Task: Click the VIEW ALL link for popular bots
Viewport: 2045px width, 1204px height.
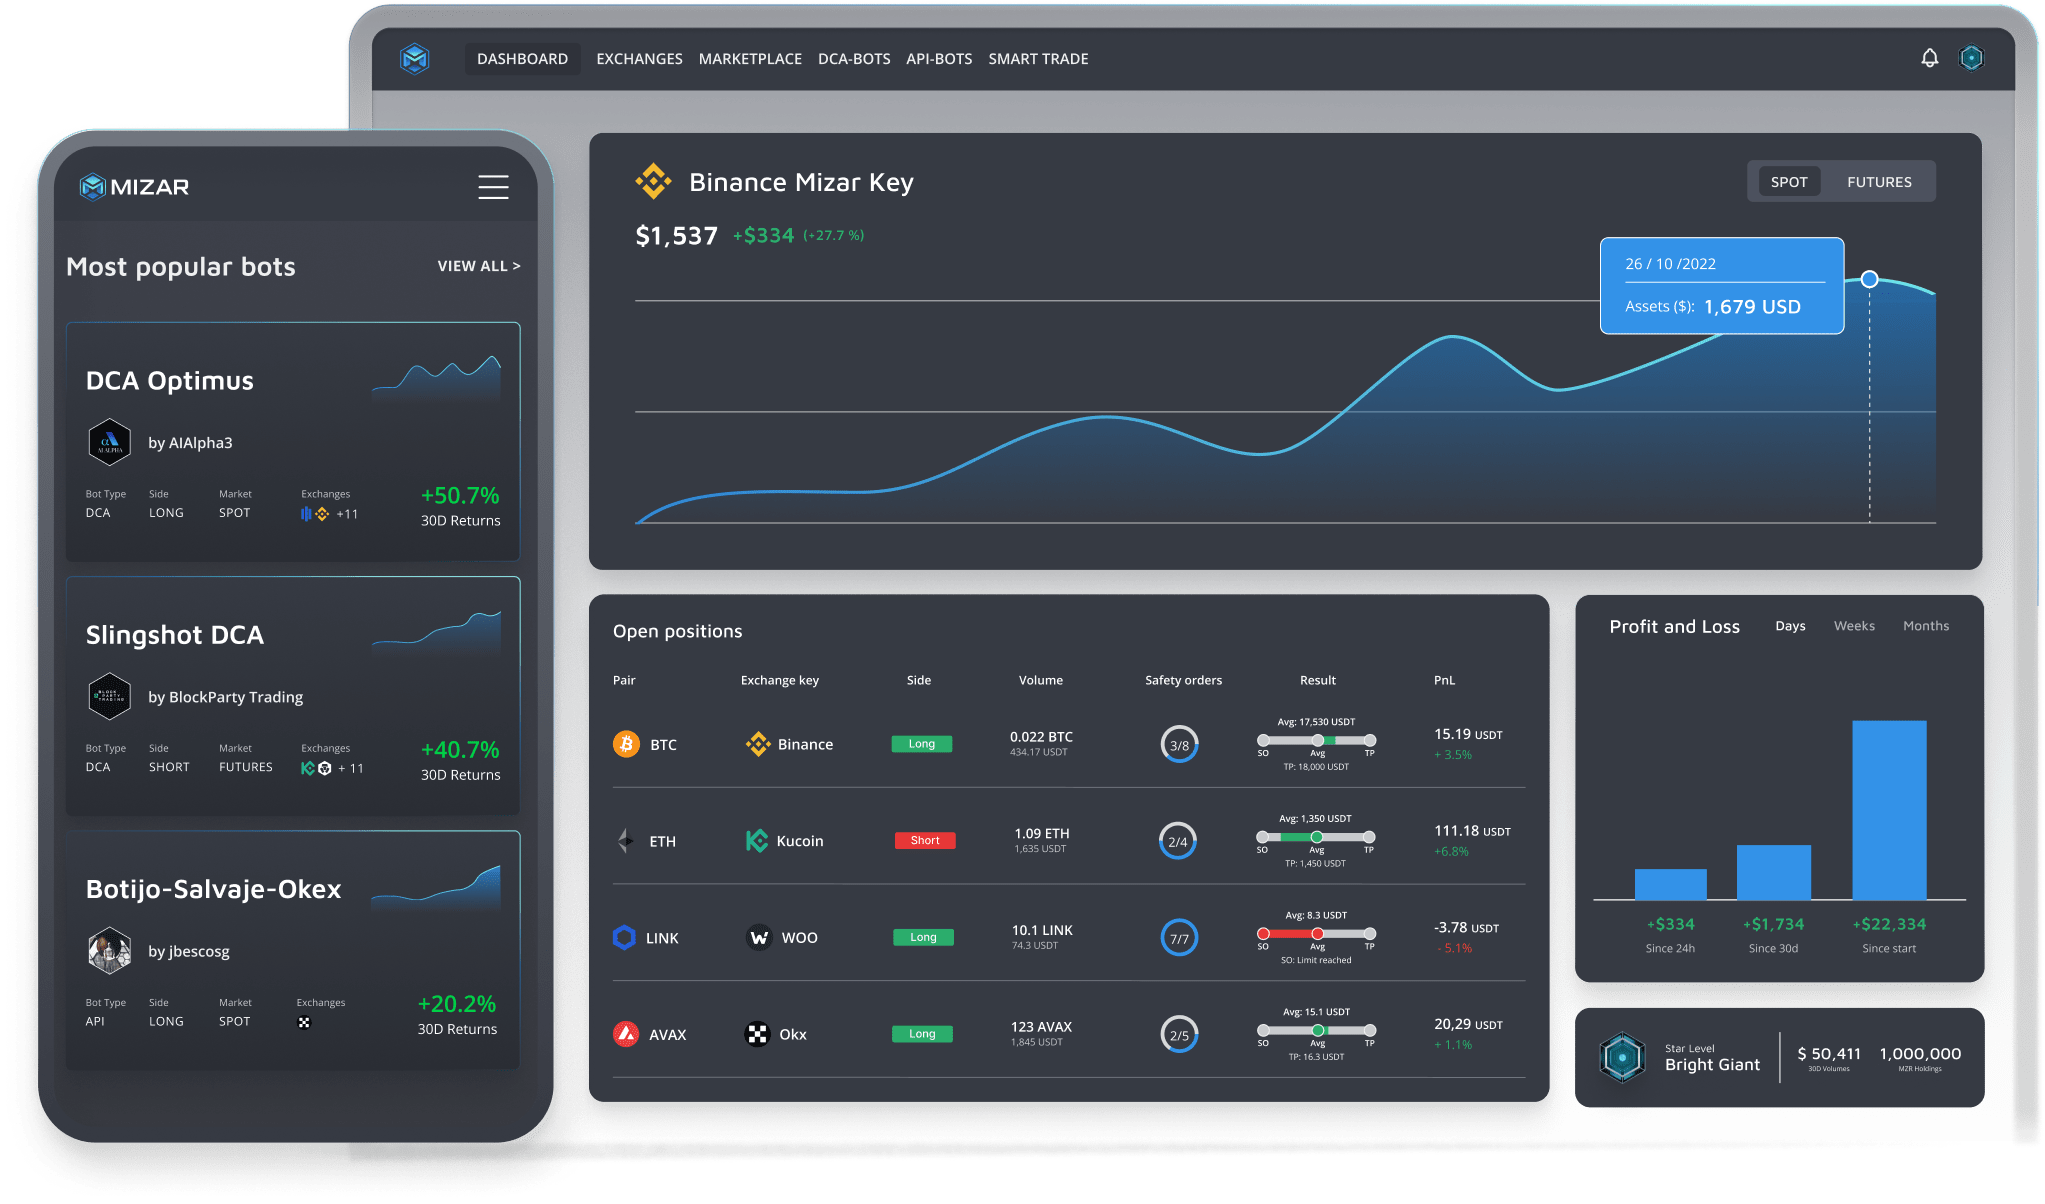Action: point(478,265)
